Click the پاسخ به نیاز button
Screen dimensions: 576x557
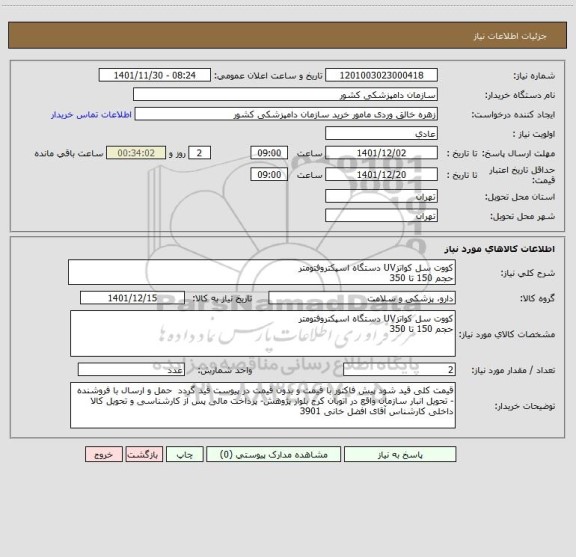click(x=400, y=454)
